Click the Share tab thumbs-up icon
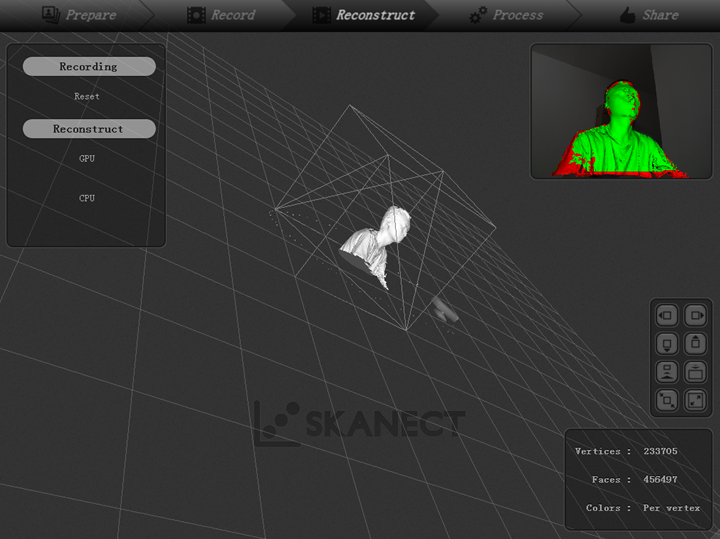This screenshot has width=720, height=539. [x=628, y=15]
